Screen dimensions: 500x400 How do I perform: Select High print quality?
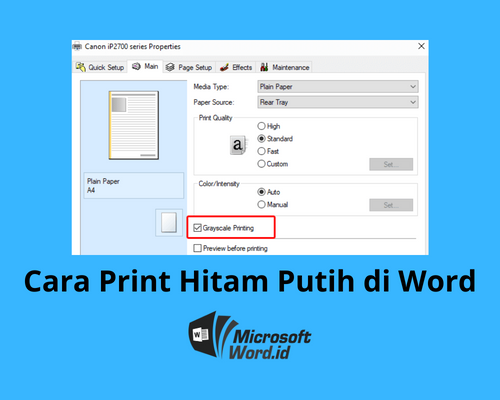[269, 126]
